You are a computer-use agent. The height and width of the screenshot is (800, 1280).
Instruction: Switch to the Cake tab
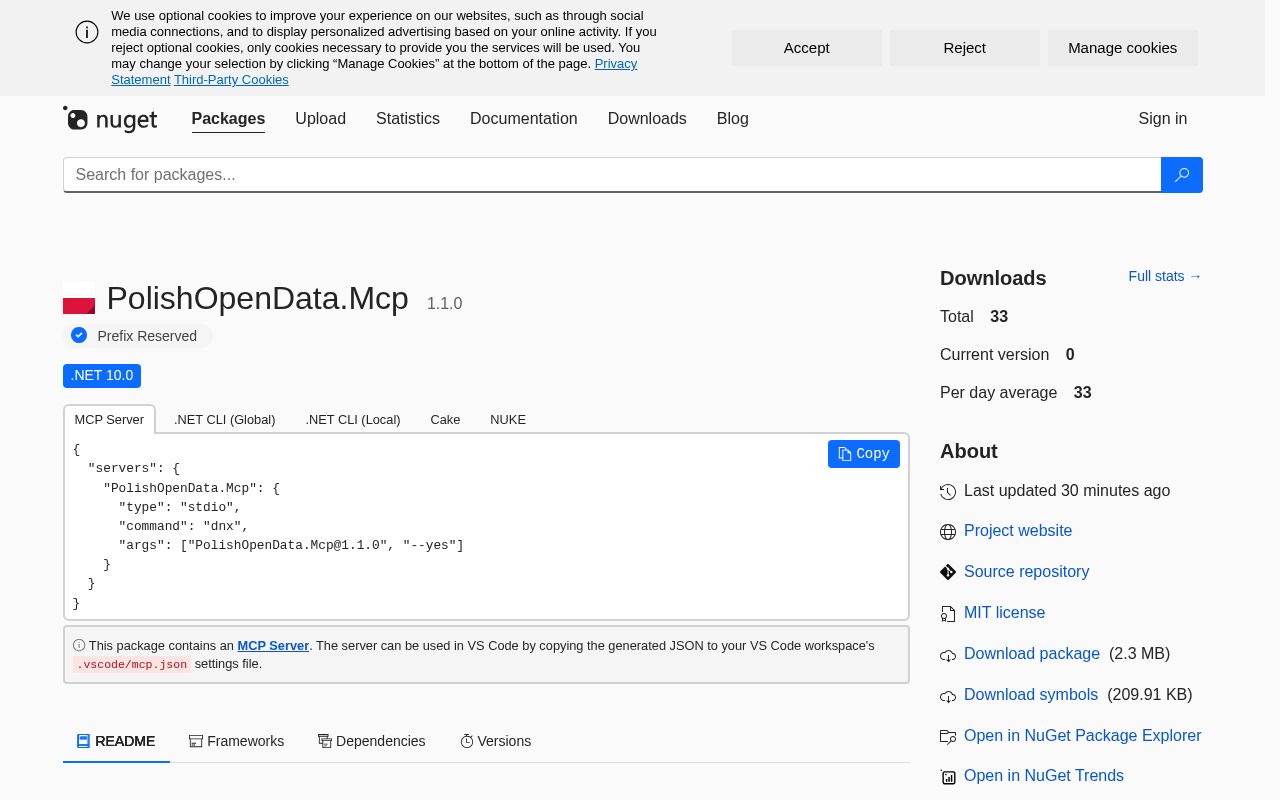446,420
